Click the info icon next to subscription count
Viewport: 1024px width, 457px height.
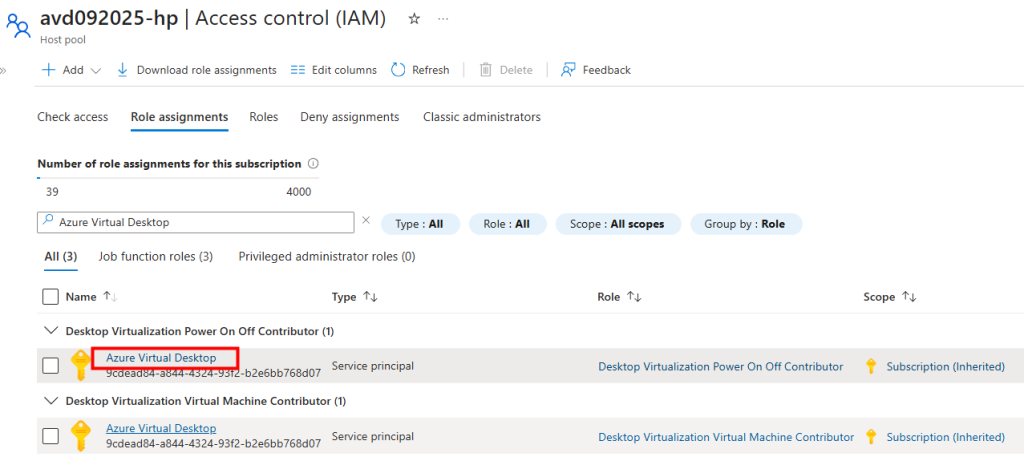click(314, 163)
